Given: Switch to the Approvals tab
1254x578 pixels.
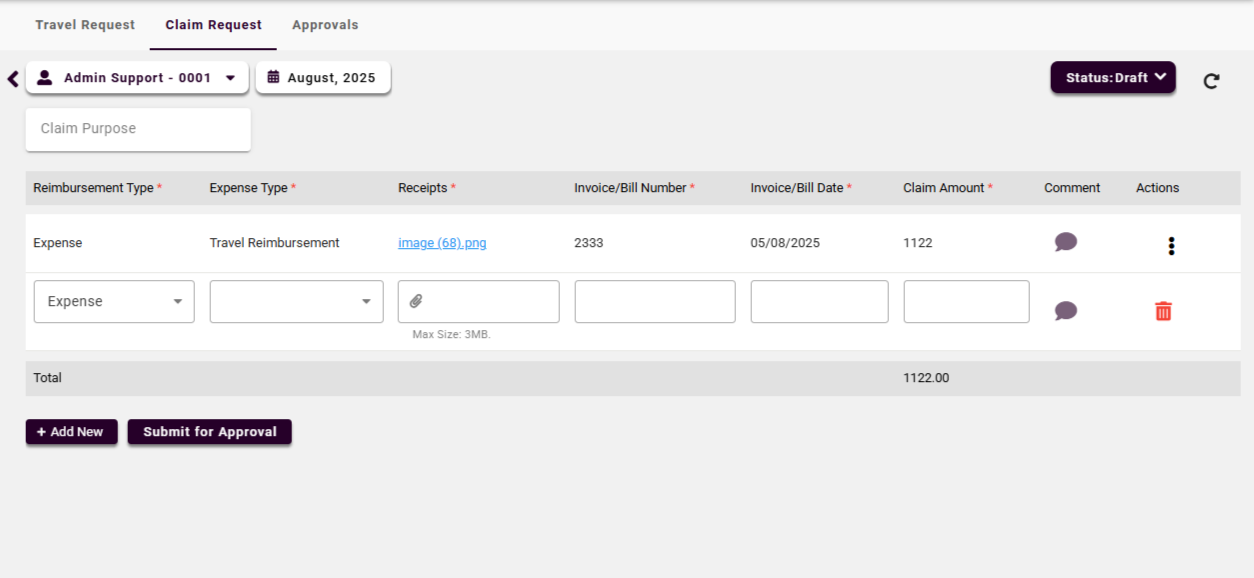Looking at the screenshot, I should coord(325,25).
